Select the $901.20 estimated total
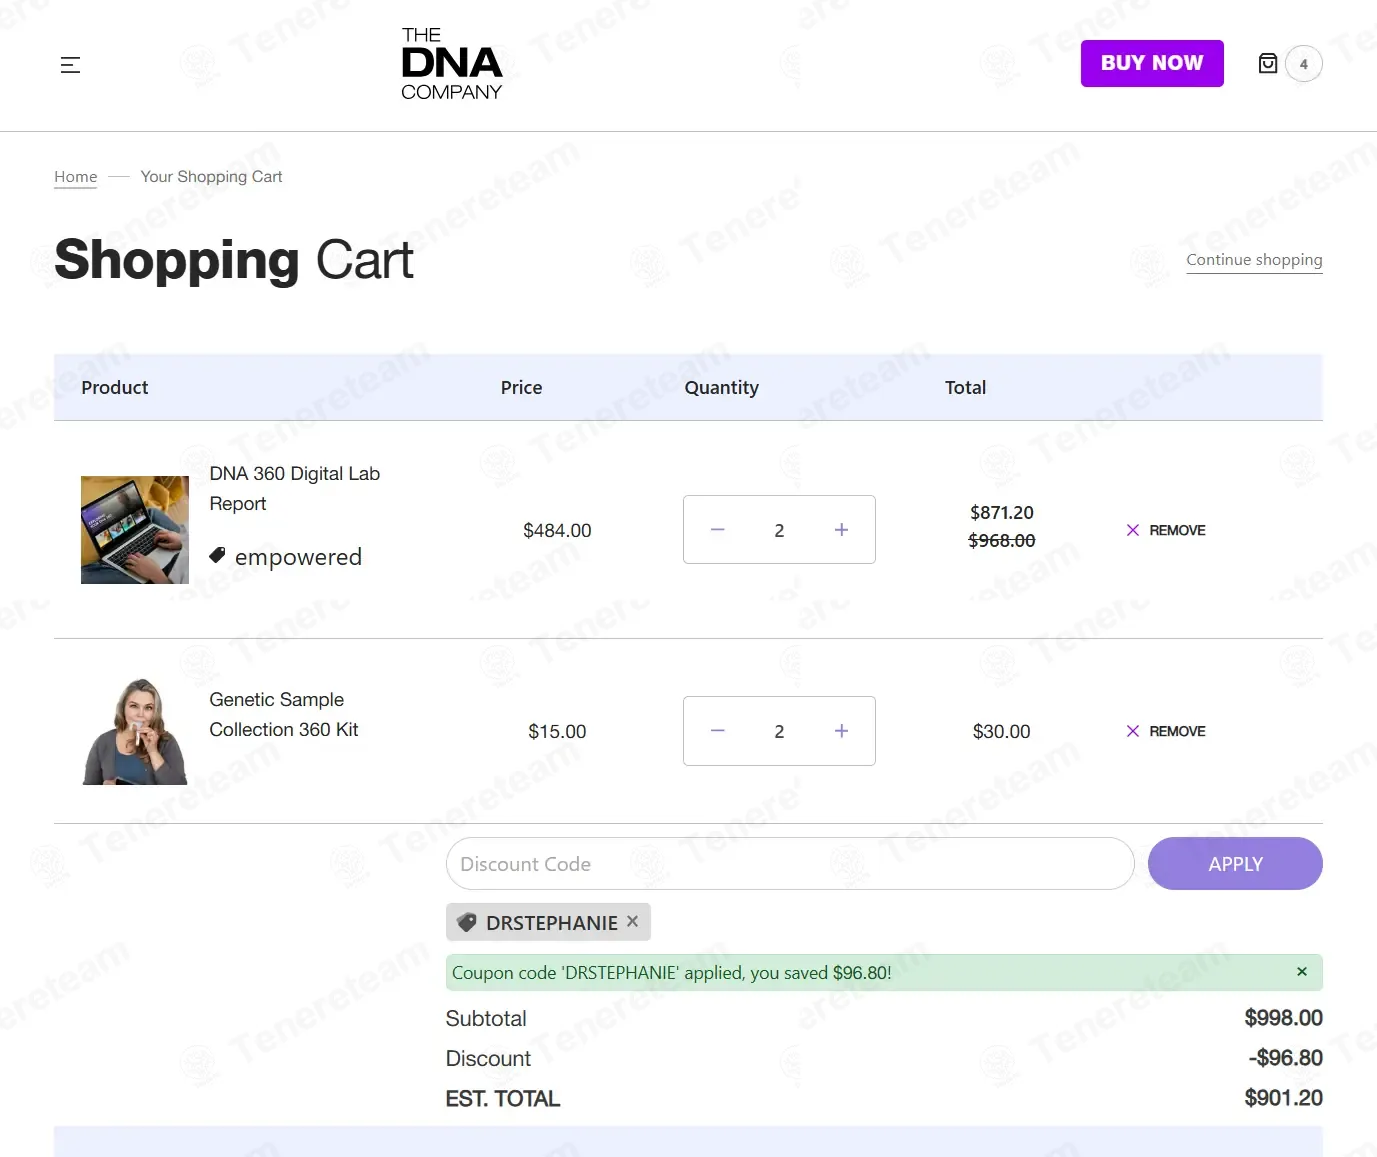The height and width of the screenshot is (1157, 1377). 1283,1098
